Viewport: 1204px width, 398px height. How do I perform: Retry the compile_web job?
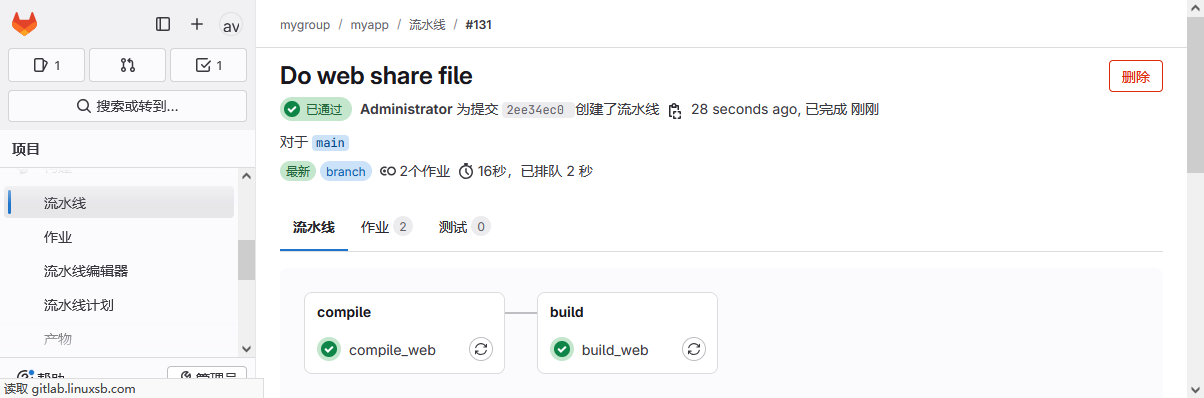(481, 349)
